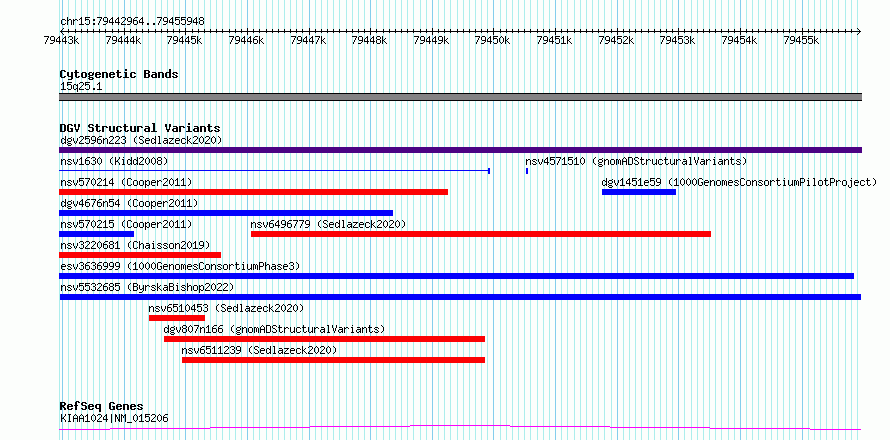Open the dgv1451e59 1000Genomes pilot label

point(739,182)
